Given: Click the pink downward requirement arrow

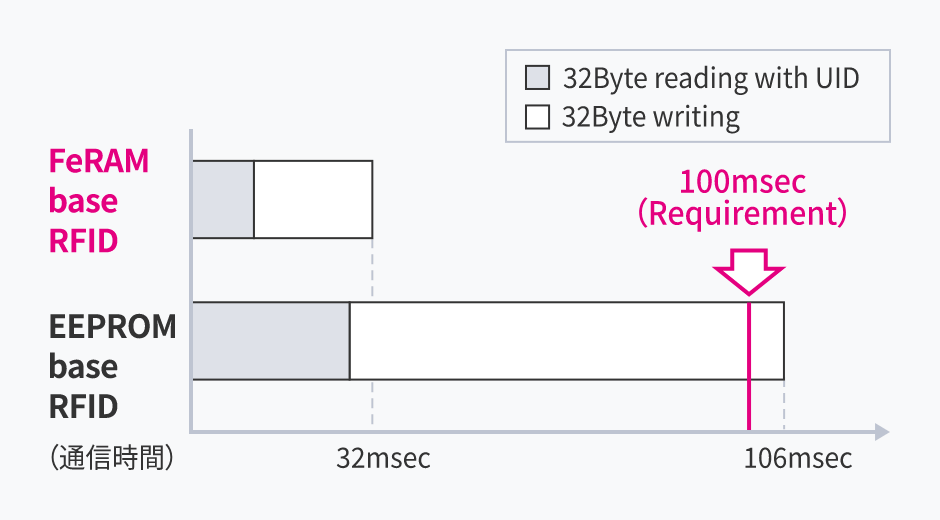Looking at the screenshot, I should 748,270.
